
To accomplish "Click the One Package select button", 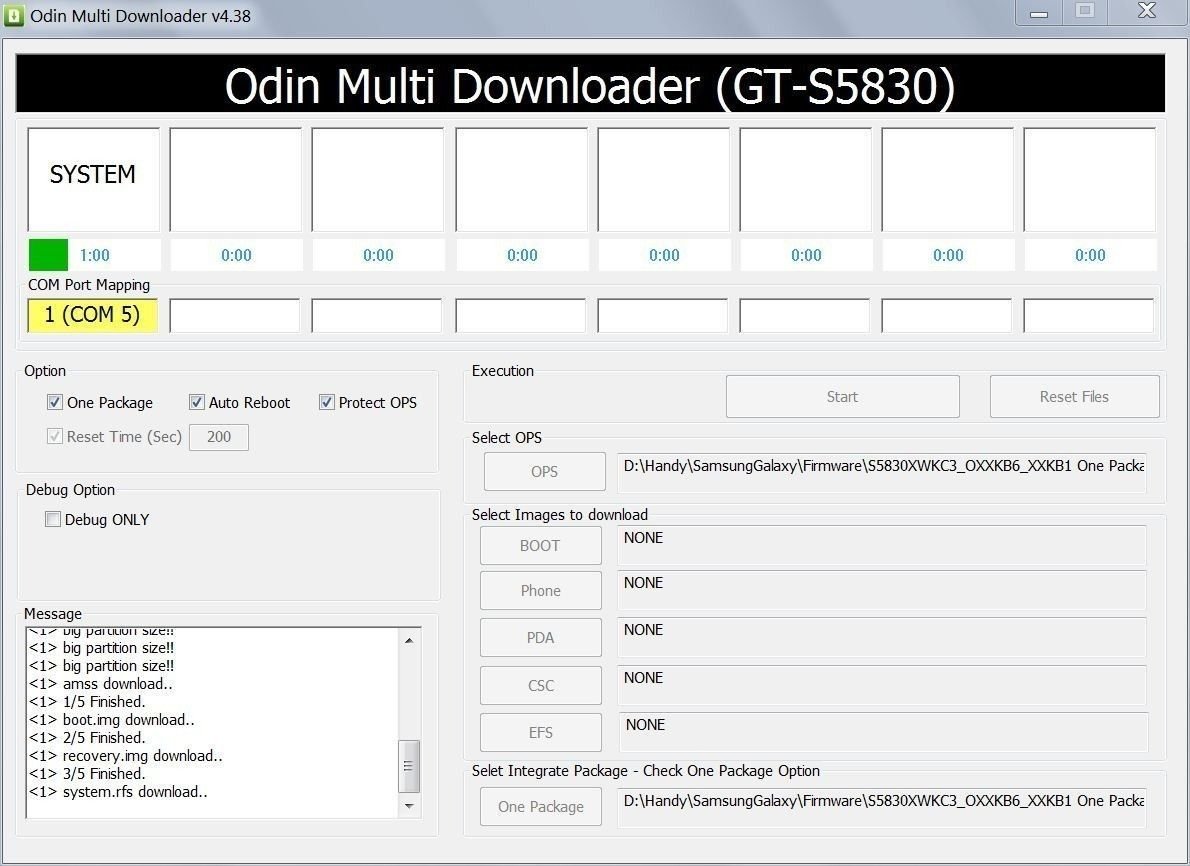I will point(540,806).
